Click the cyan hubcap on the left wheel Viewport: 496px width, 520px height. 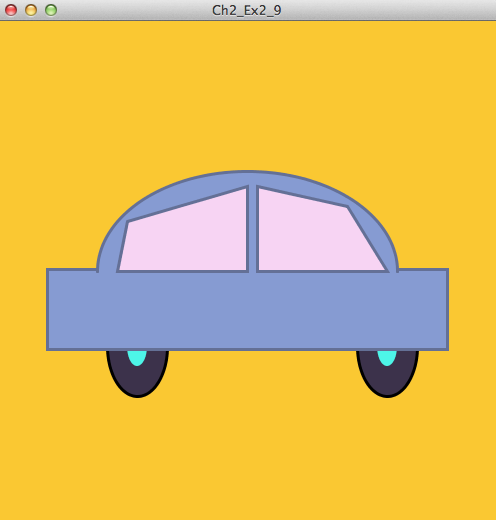click(x=137, y=358)
